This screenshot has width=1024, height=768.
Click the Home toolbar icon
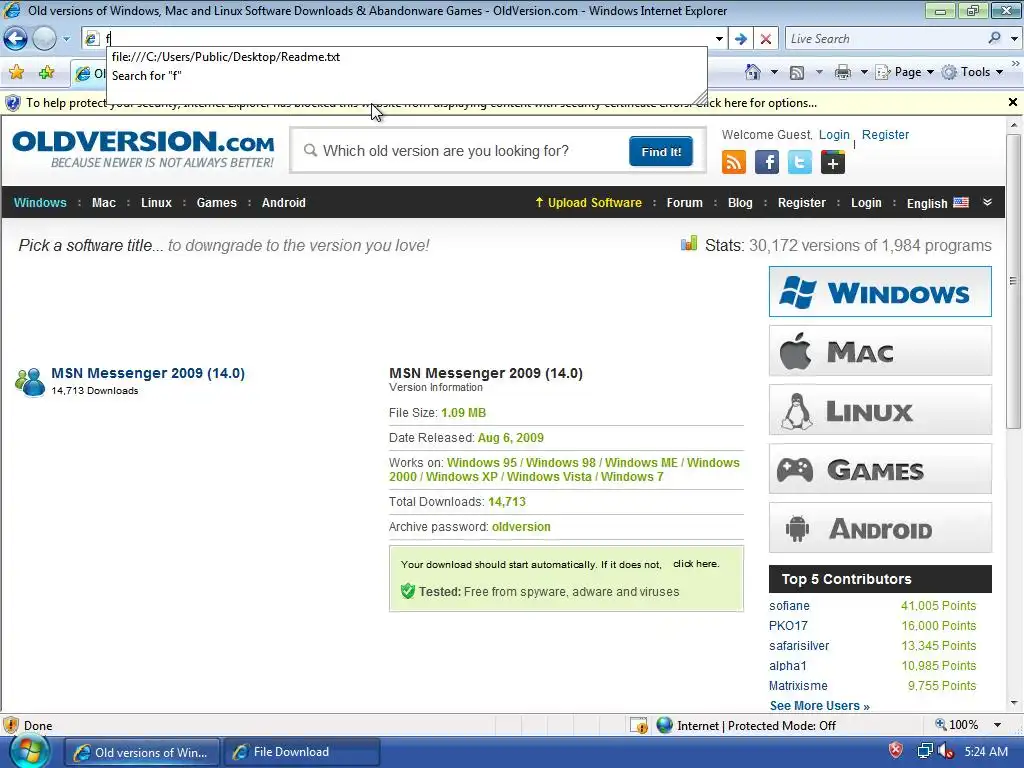coord(753,72)
